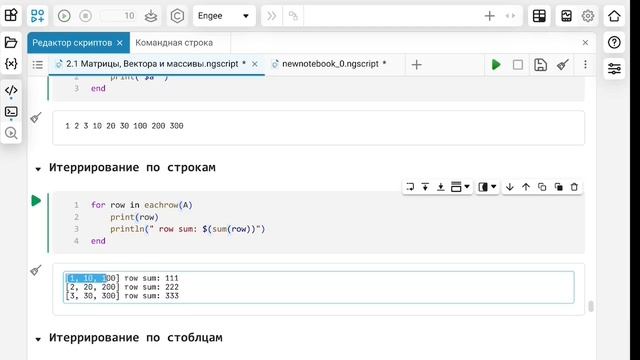
Task: Move the cell down with down arrow
Action: (x=509, y=187)
